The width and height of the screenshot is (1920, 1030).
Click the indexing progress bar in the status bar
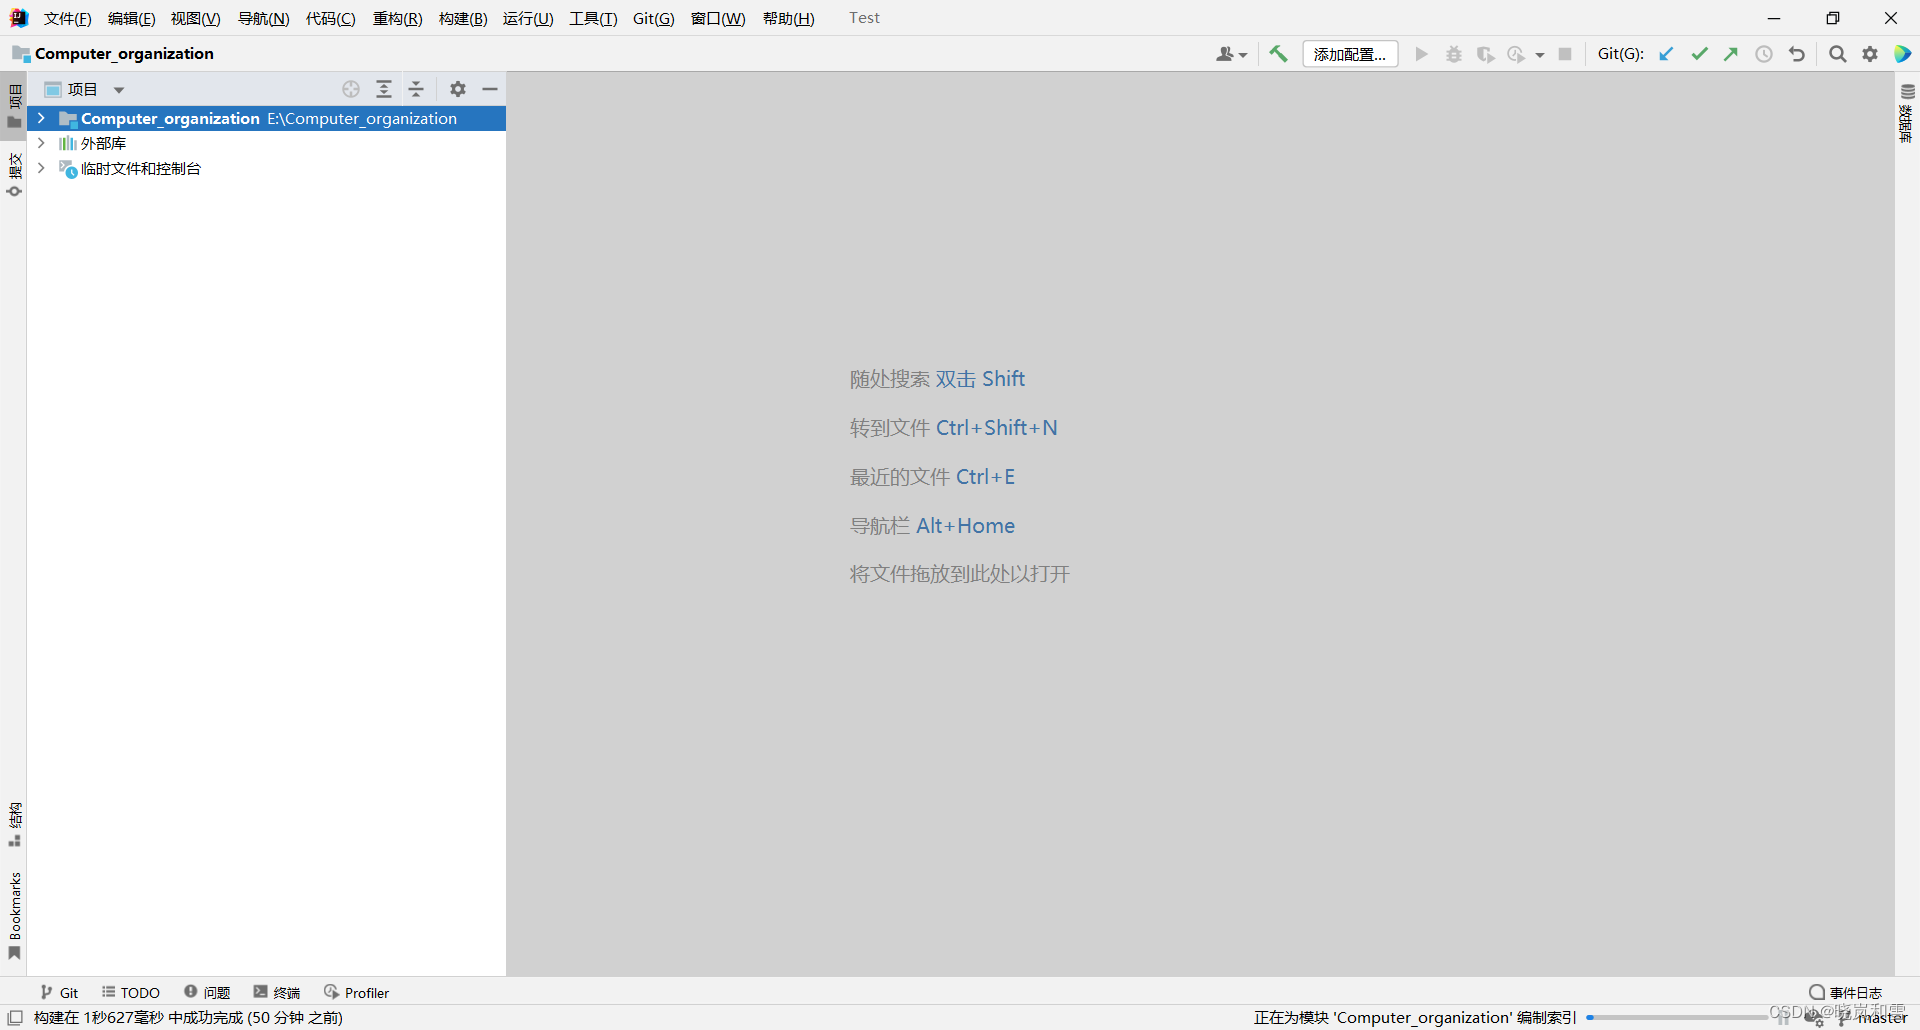(1676, 1018)
